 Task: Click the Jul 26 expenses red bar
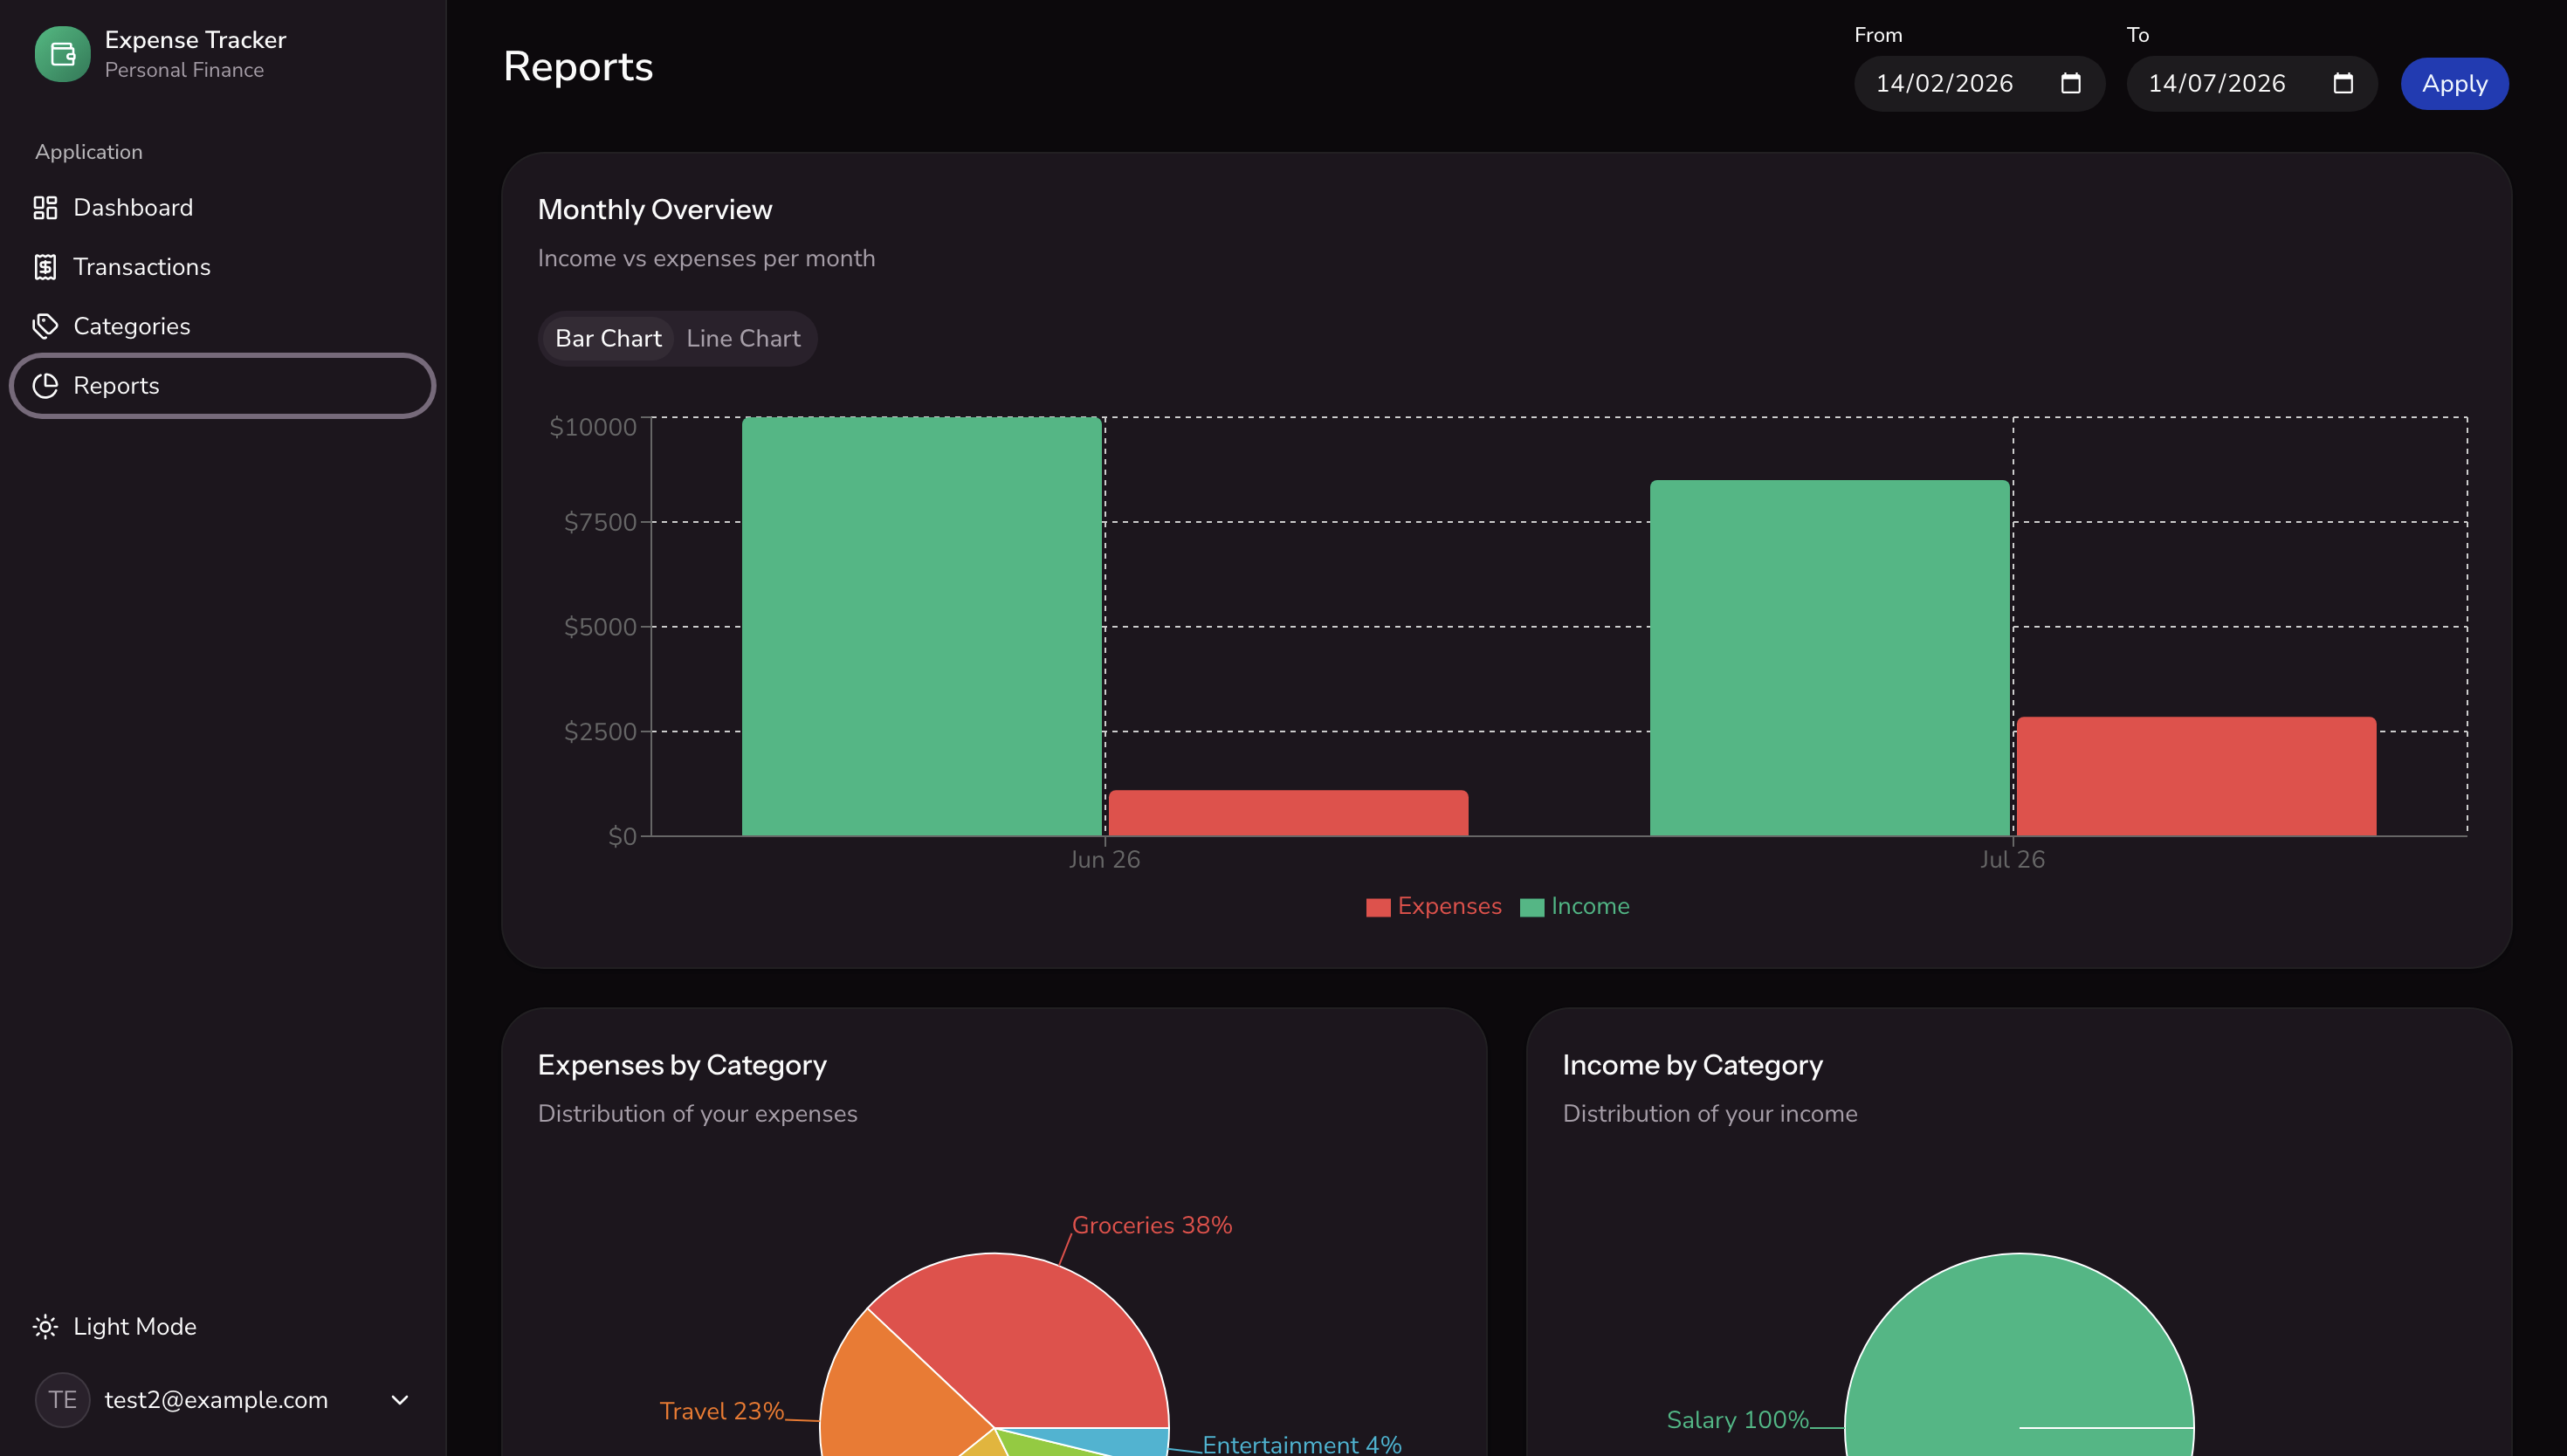click(x=2196, y=776)
